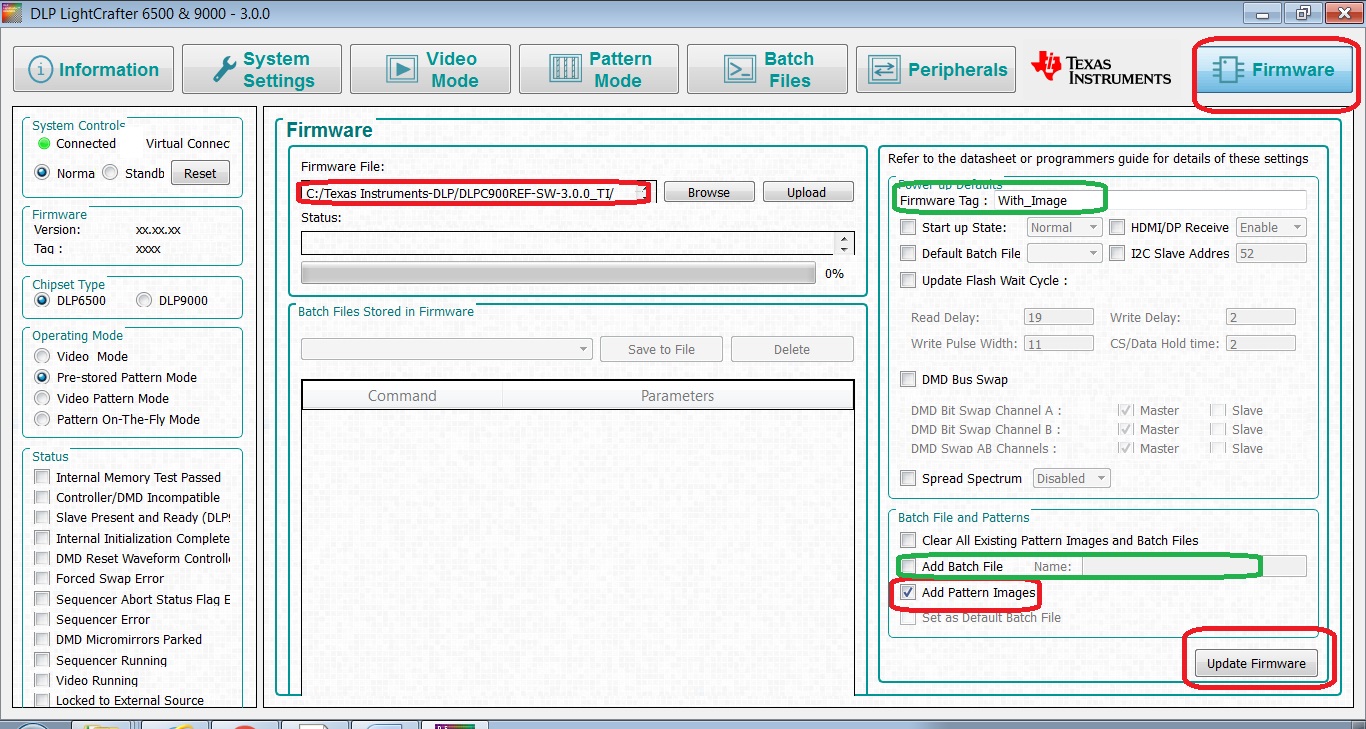Check Update Flash Wait Cycle
The width and height of the screenshot is (1366, 729).
point(908,280)
